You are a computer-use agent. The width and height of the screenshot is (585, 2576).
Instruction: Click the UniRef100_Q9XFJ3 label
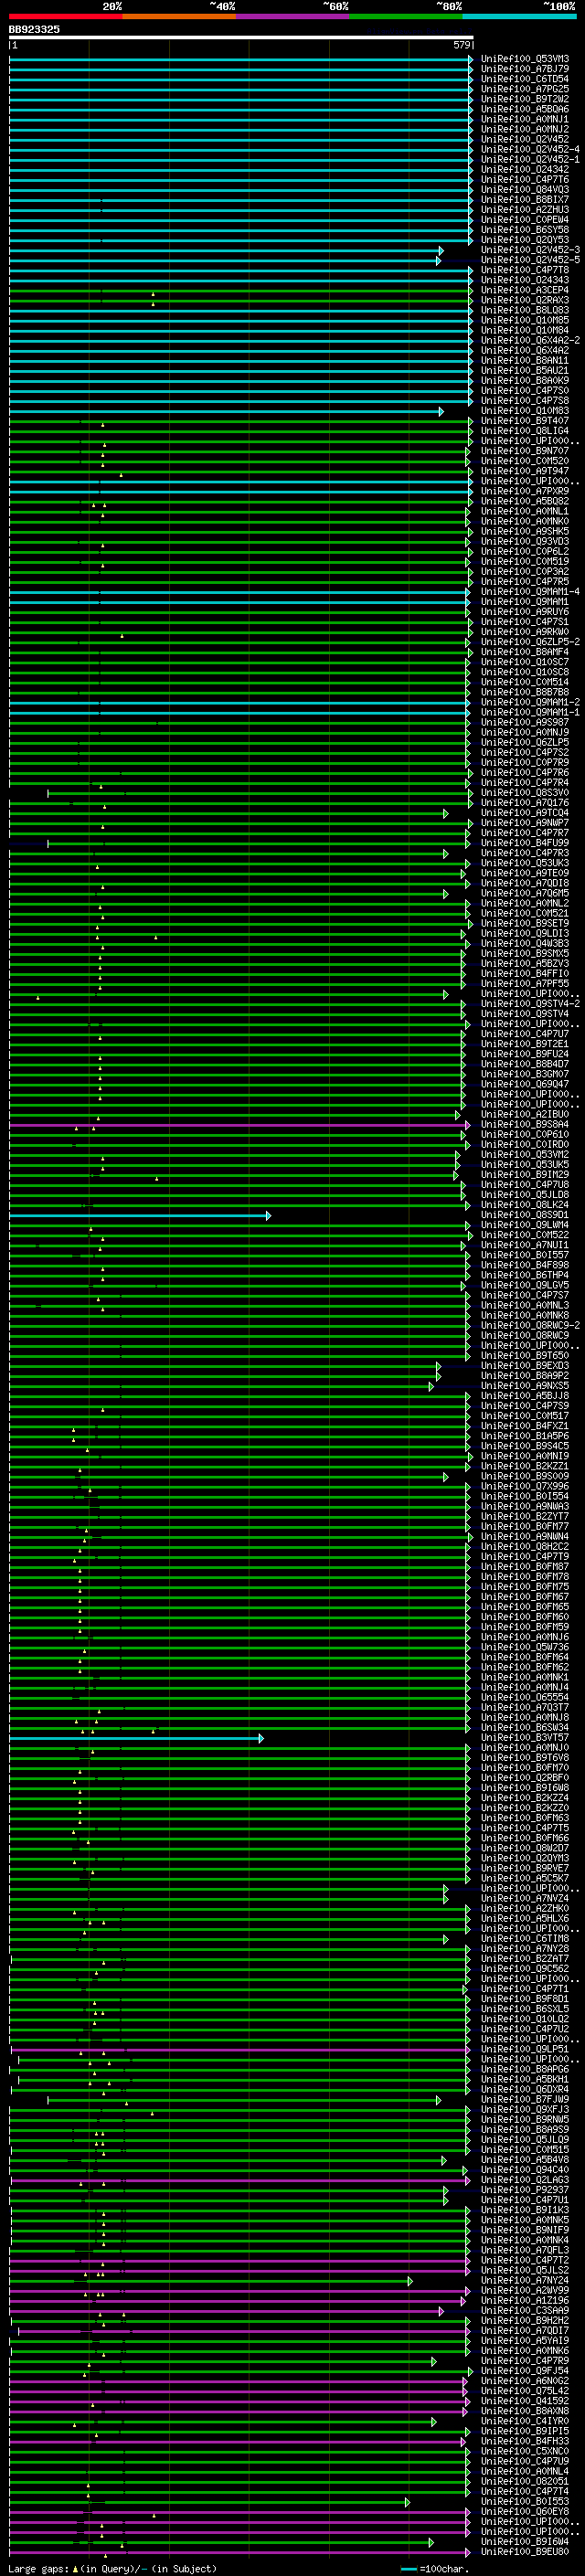point(525,2110)
